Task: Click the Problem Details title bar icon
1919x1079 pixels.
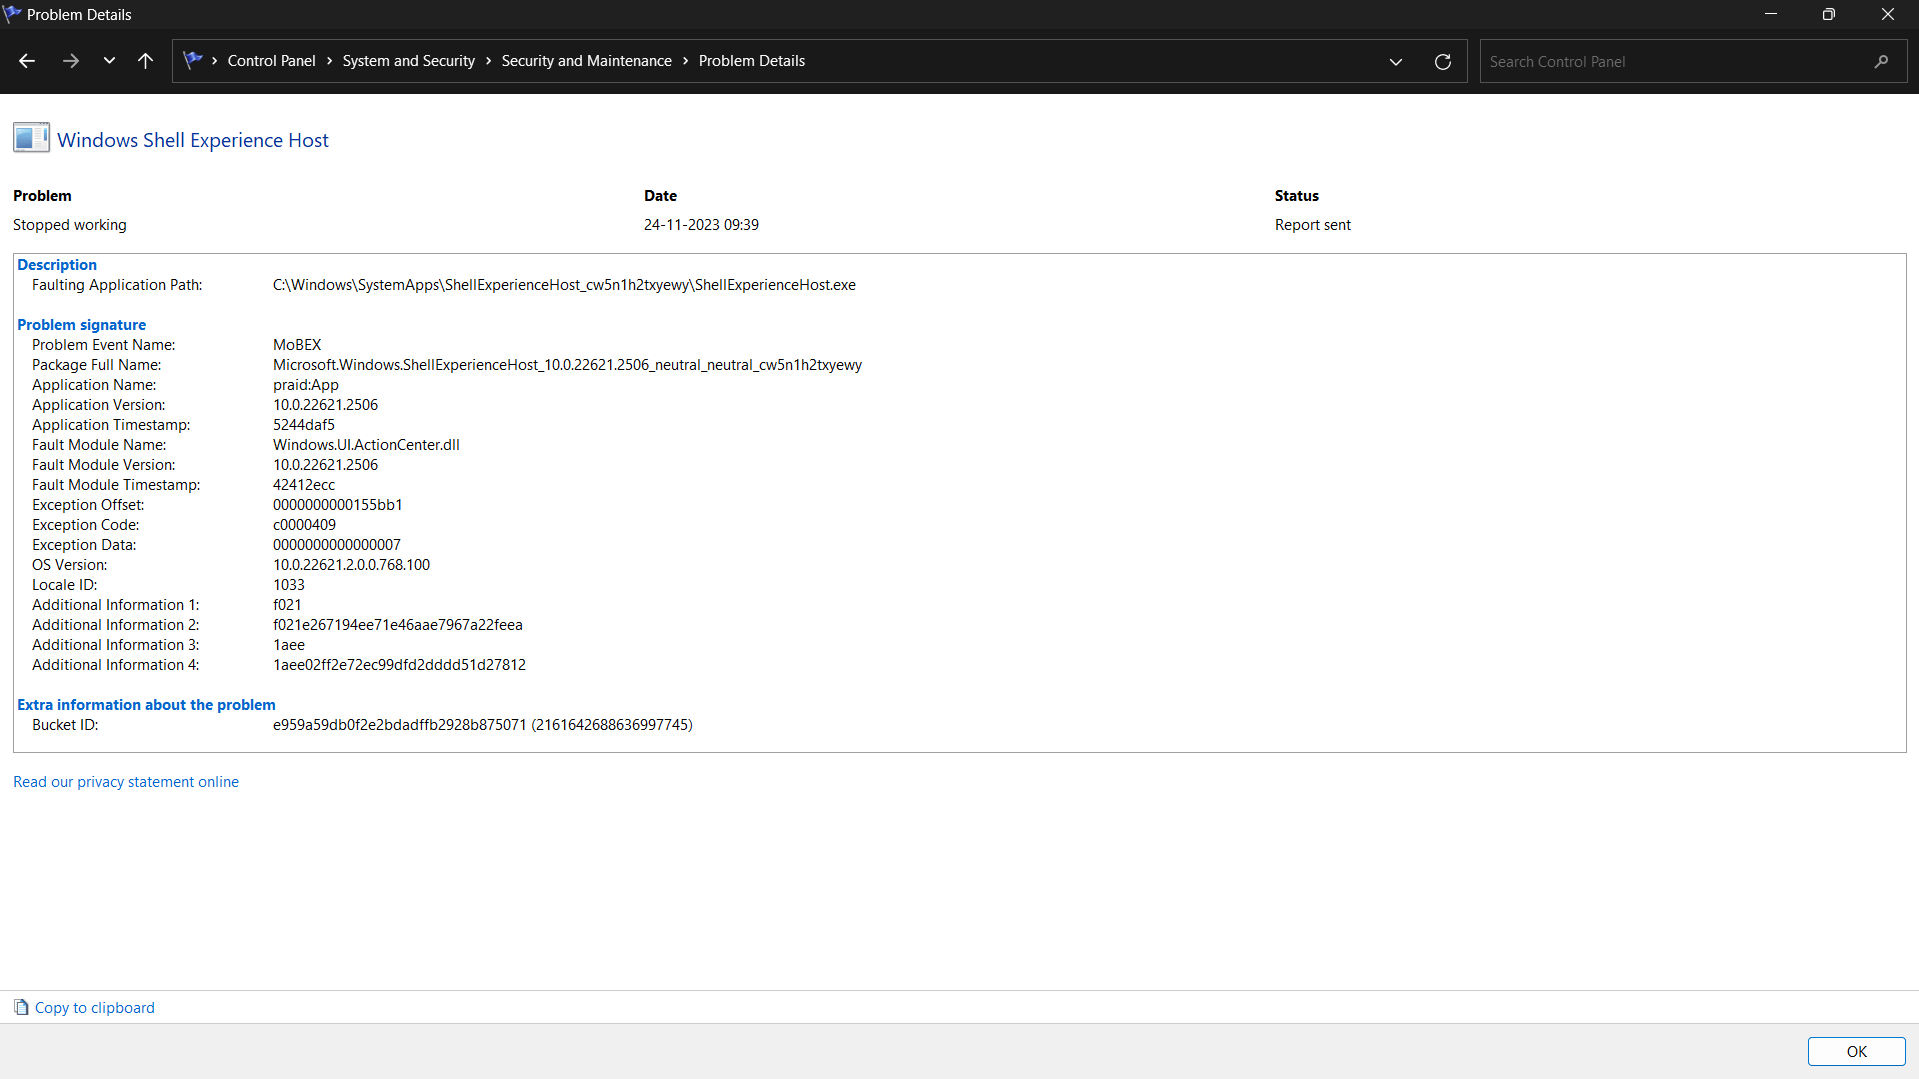Action: tap(12, 14)
